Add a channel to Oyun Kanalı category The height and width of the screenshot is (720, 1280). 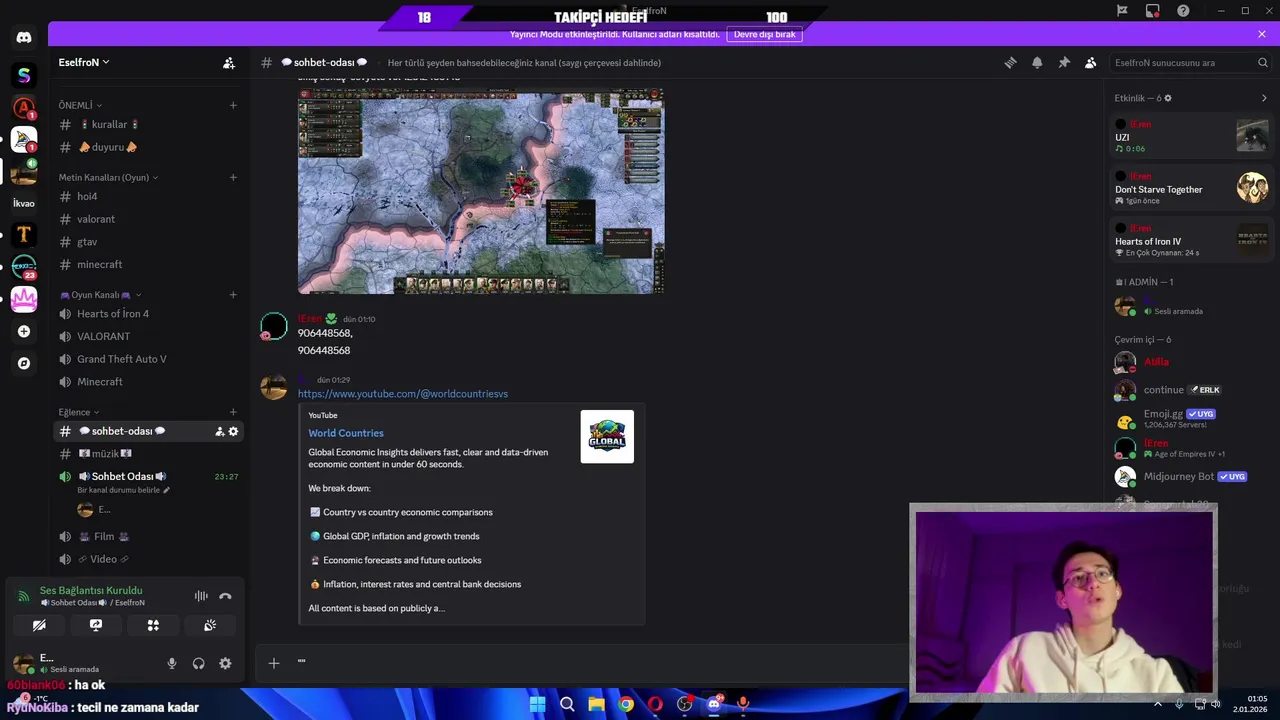click(233, 295)
